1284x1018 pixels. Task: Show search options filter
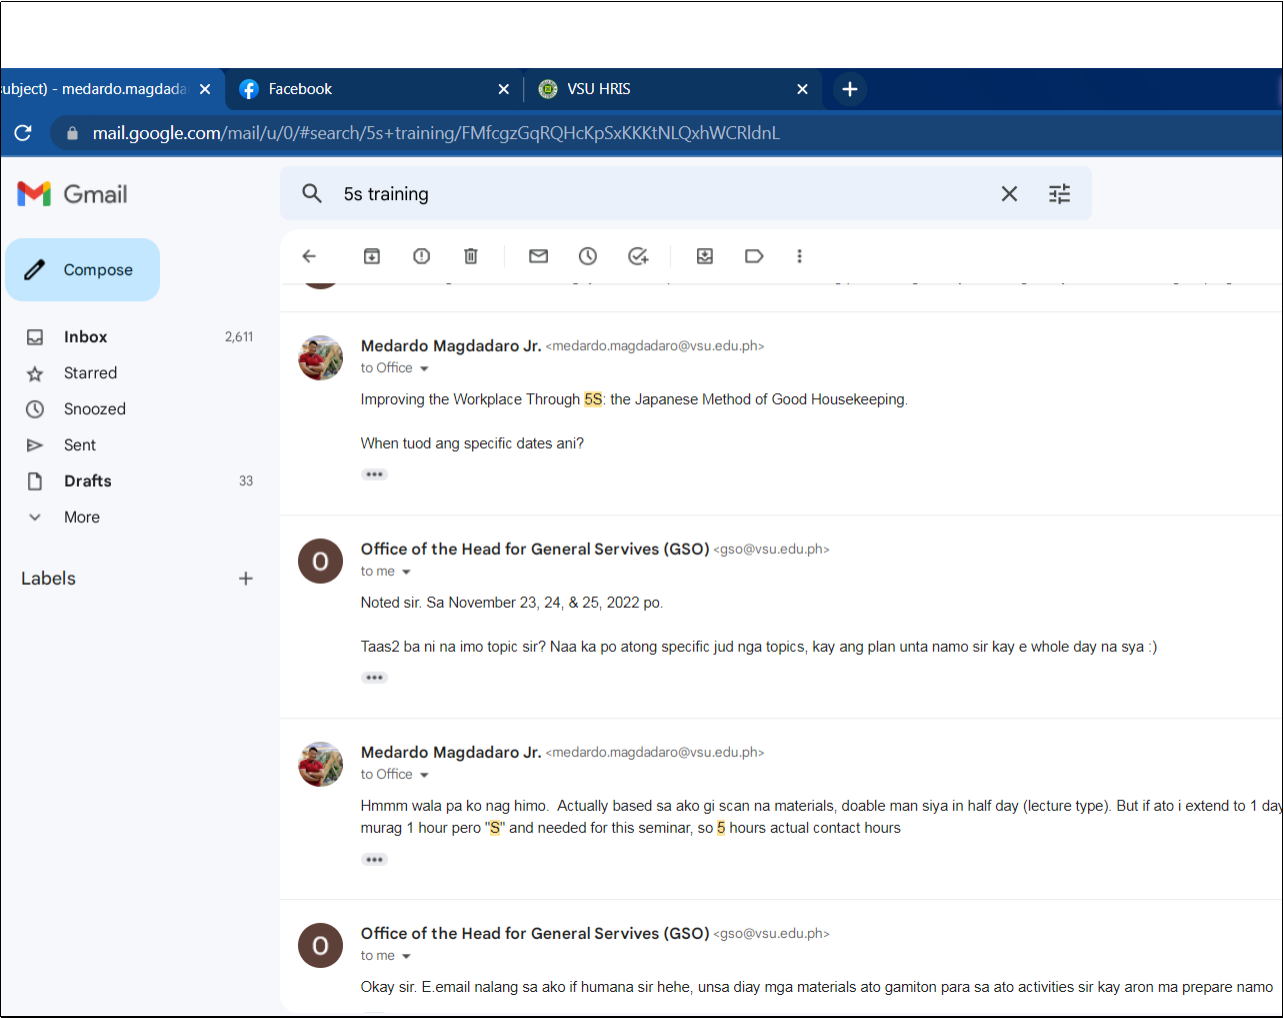[1059, 194]
